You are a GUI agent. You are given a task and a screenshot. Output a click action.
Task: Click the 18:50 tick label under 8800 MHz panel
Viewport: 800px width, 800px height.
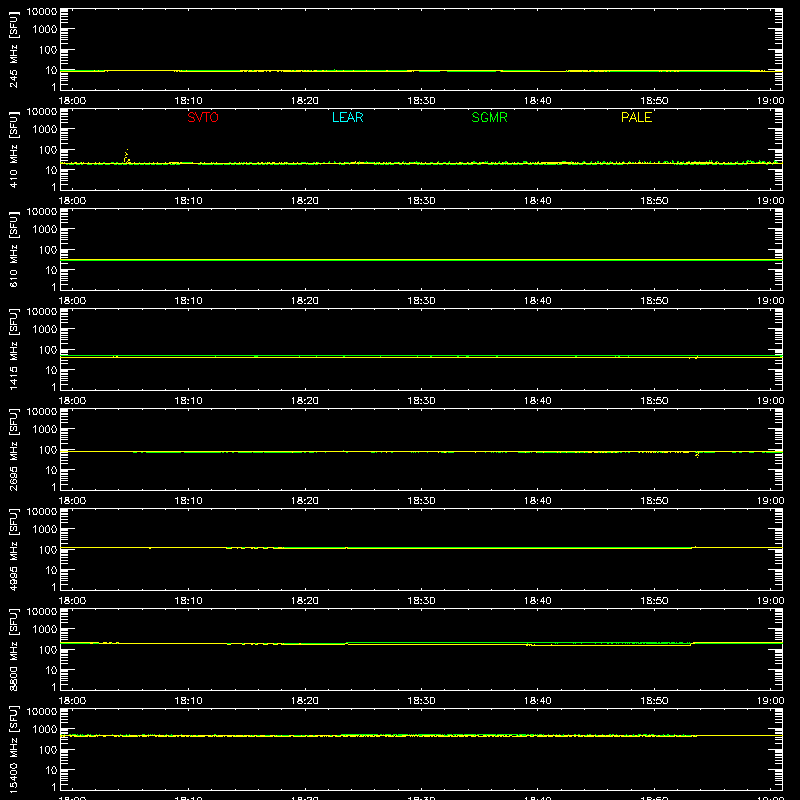click(654, 701)
